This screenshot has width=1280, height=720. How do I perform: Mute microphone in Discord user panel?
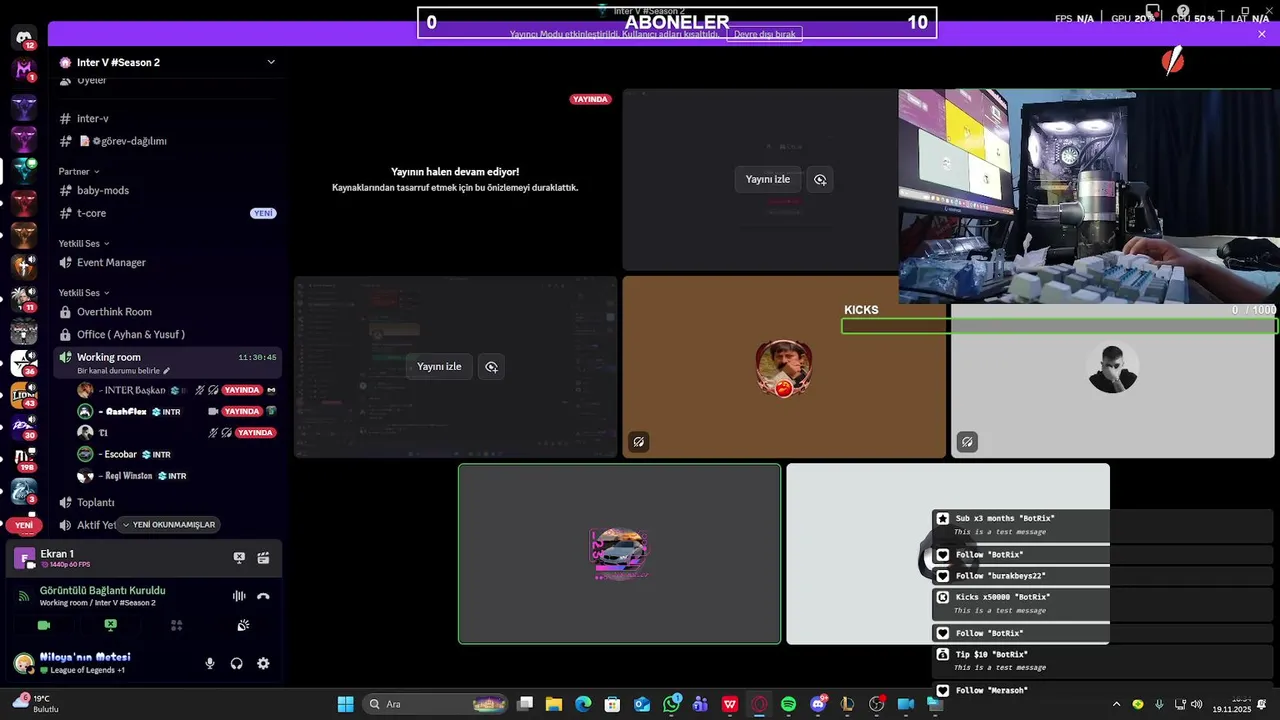pyautogui.click(x=210, y=663)
